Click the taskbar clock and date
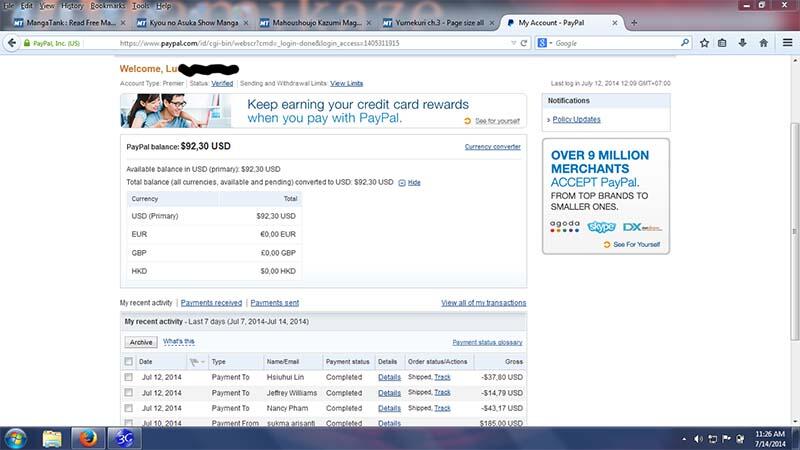 pyautogui.click(x=770, y=439)
